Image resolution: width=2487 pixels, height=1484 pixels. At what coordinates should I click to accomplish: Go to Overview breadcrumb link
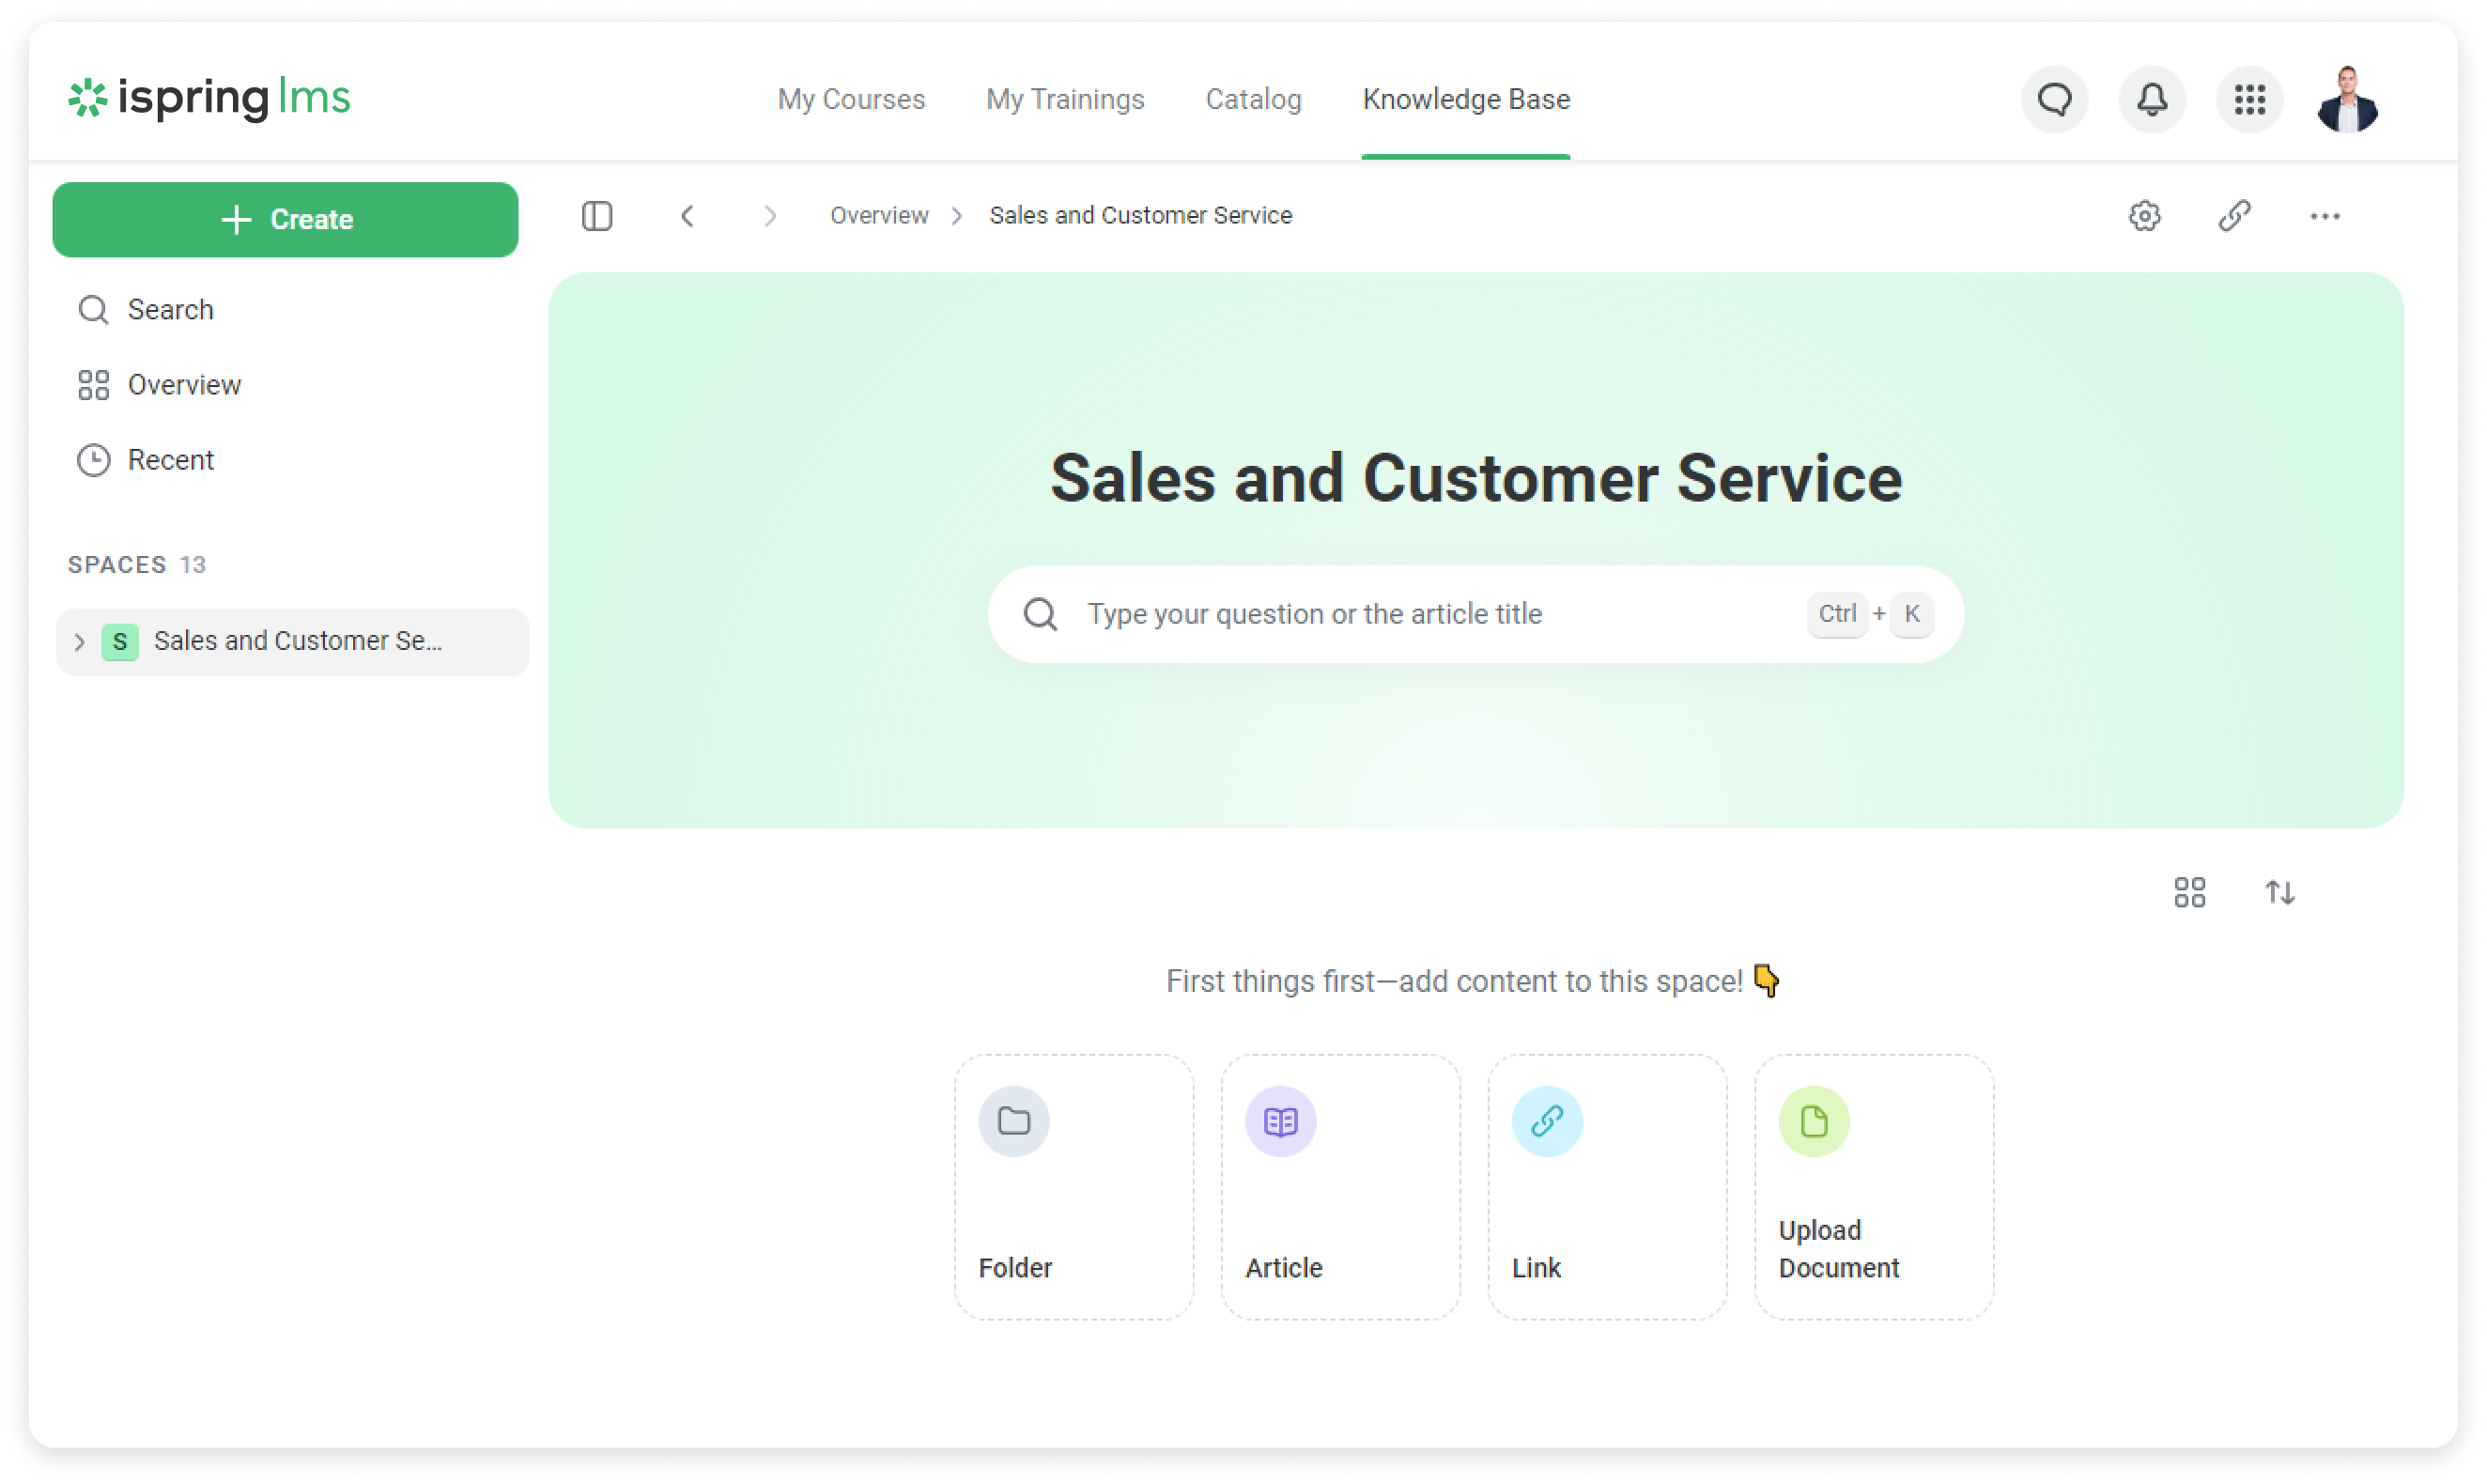click(x=879, y=216)
